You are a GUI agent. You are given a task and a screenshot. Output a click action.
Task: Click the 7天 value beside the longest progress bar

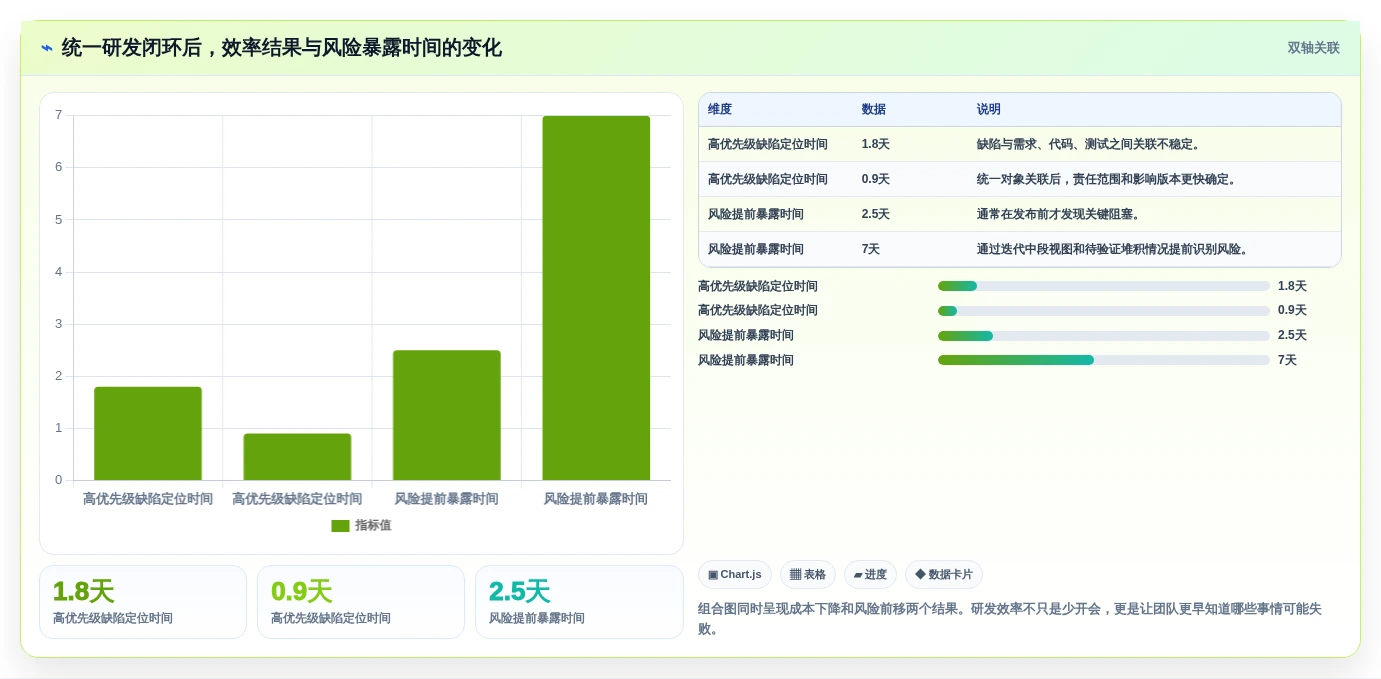click(x=1287, y=360)
